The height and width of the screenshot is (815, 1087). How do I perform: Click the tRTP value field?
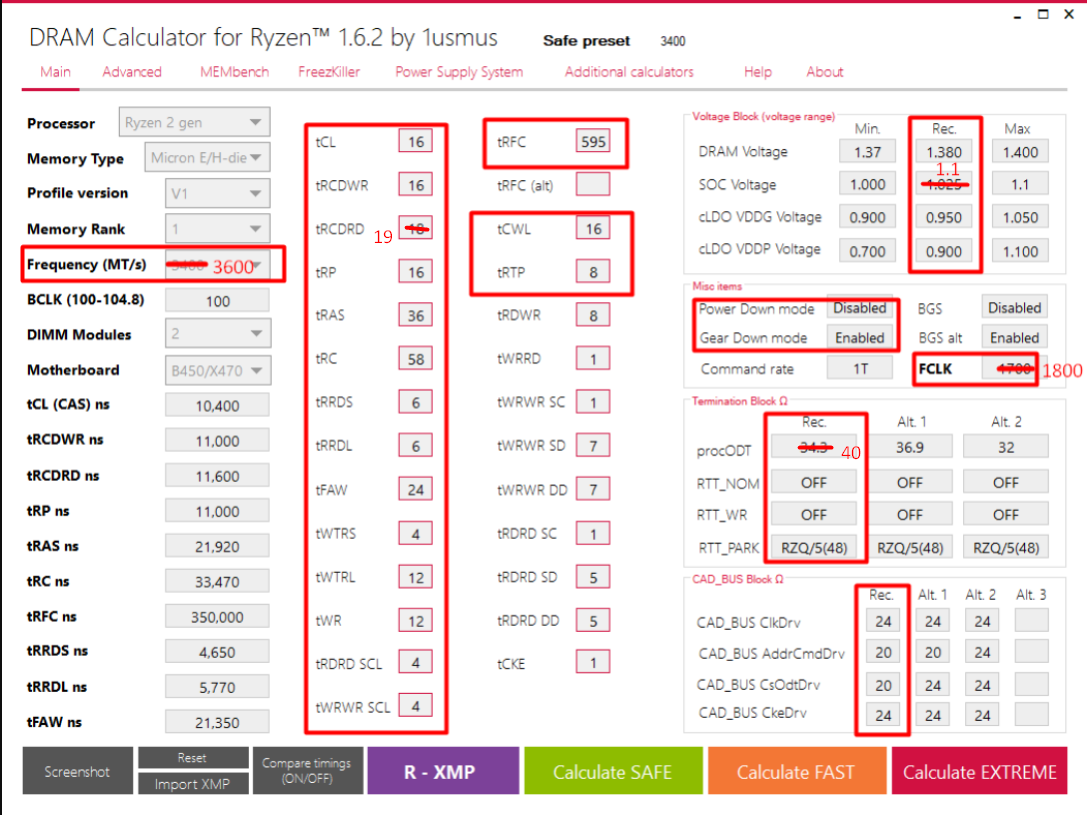593,272
